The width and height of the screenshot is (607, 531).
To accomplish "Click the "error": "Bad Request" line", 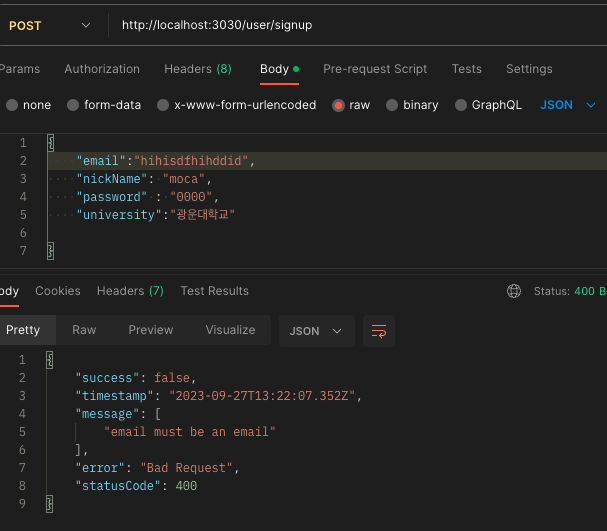I will tap(157, 468).
